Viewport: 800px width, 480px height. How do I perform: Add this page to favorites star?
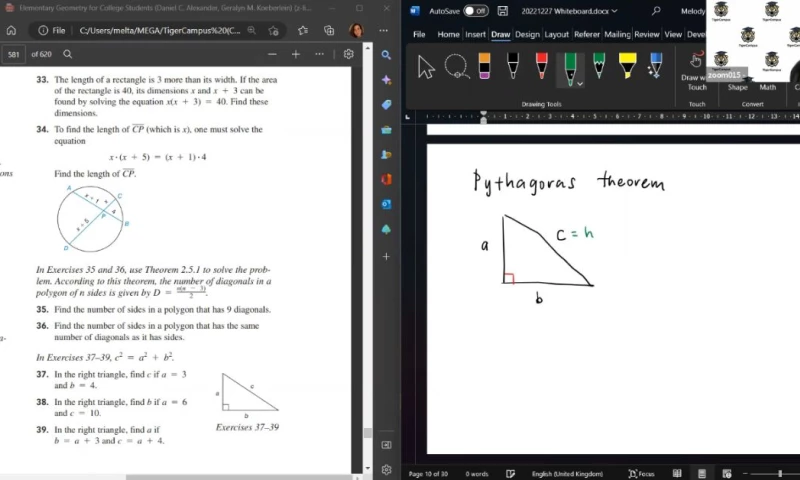(273, 31)
